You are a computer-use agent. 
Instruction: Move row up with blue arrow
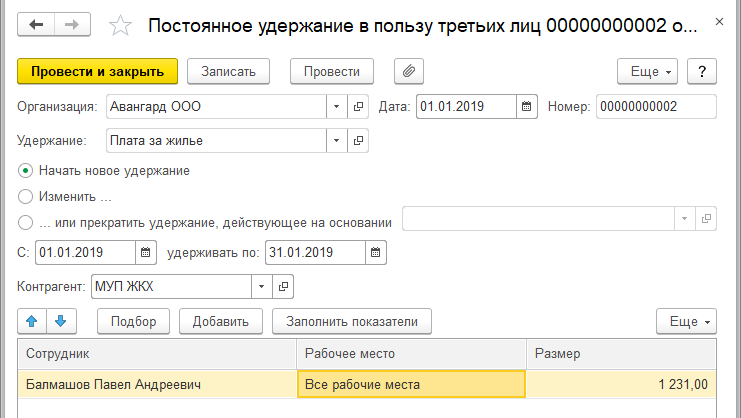pos(31,321)
